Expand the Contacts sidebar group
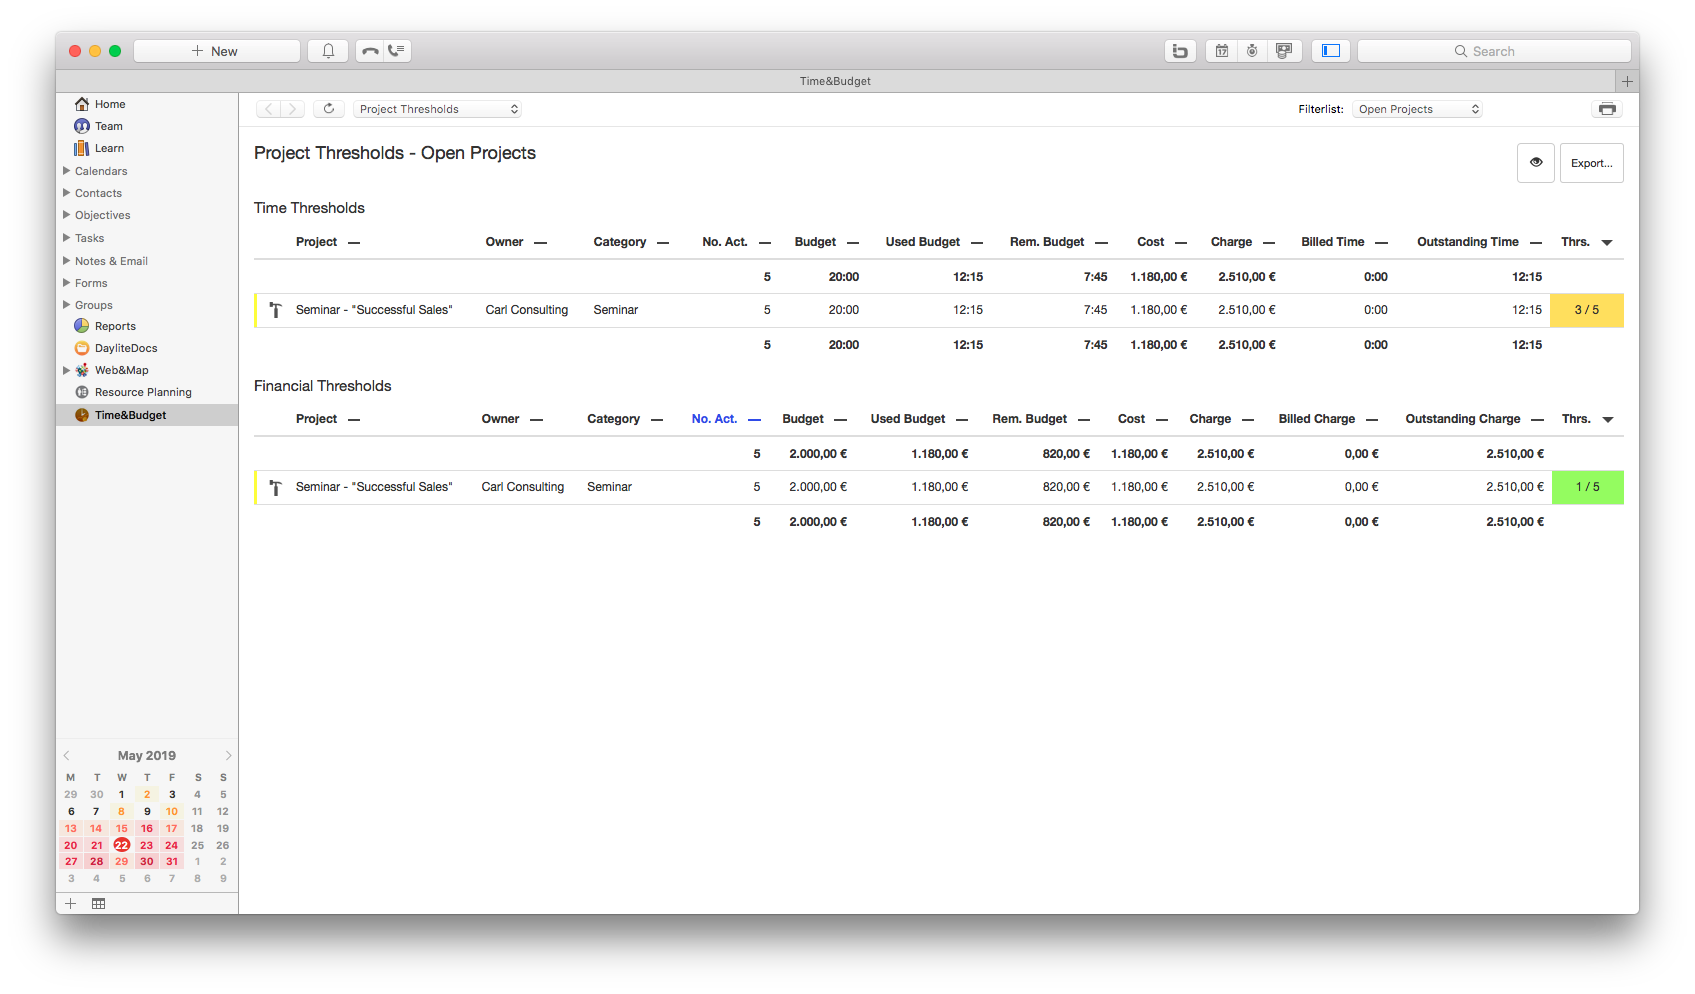The height and width of the screenshot is (994, 1695). (x=66, y=193)
